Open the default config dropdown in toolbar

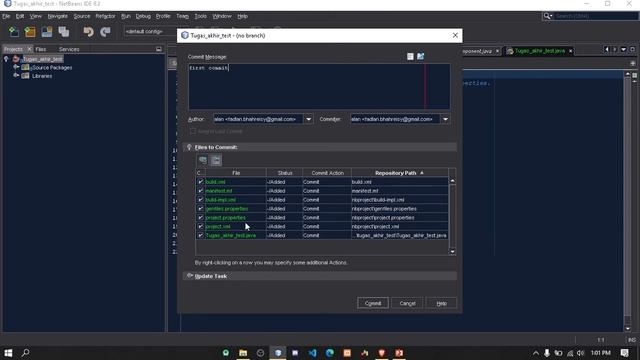pos(150,31)
